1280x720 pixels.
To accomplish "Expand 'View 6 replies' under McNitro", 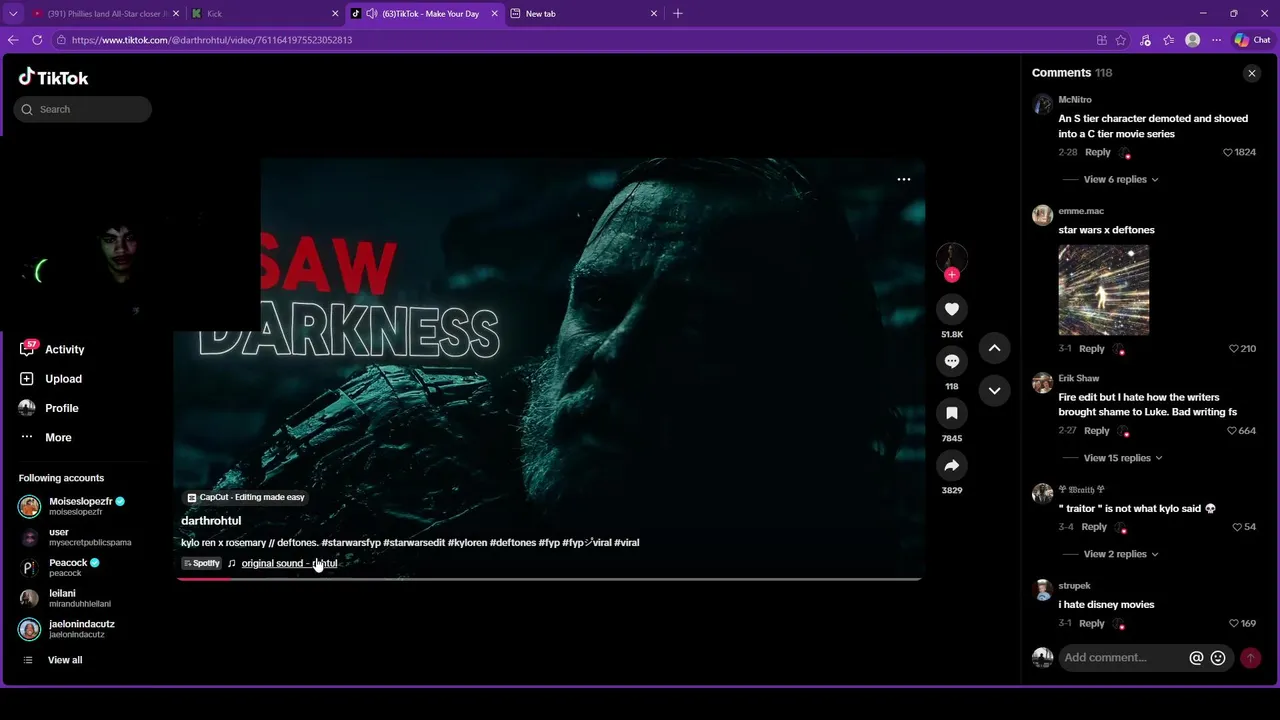I will click(1121, 179).
